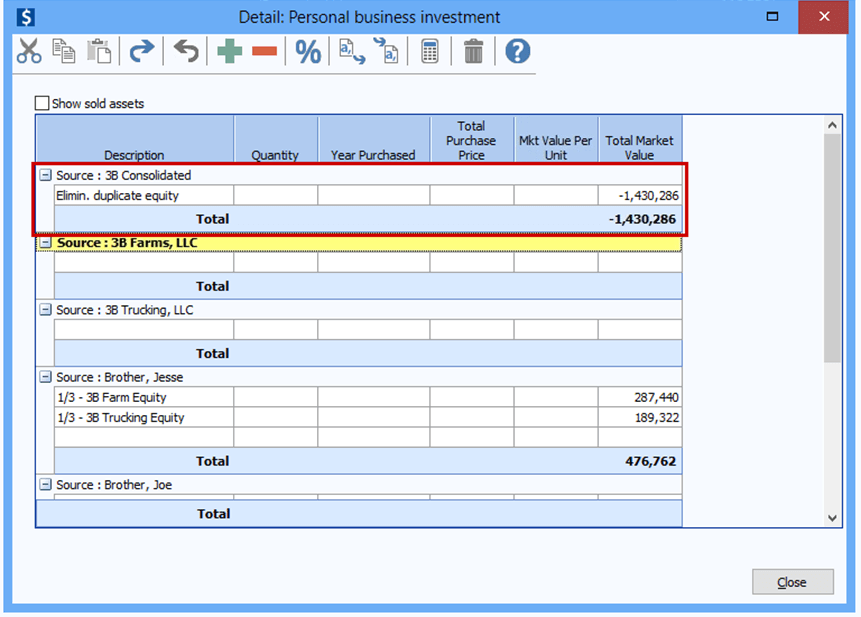861x617 pixels.
Task: Select the 1/3 - 3B Farm Equity cell
Action: click(143, 397)
